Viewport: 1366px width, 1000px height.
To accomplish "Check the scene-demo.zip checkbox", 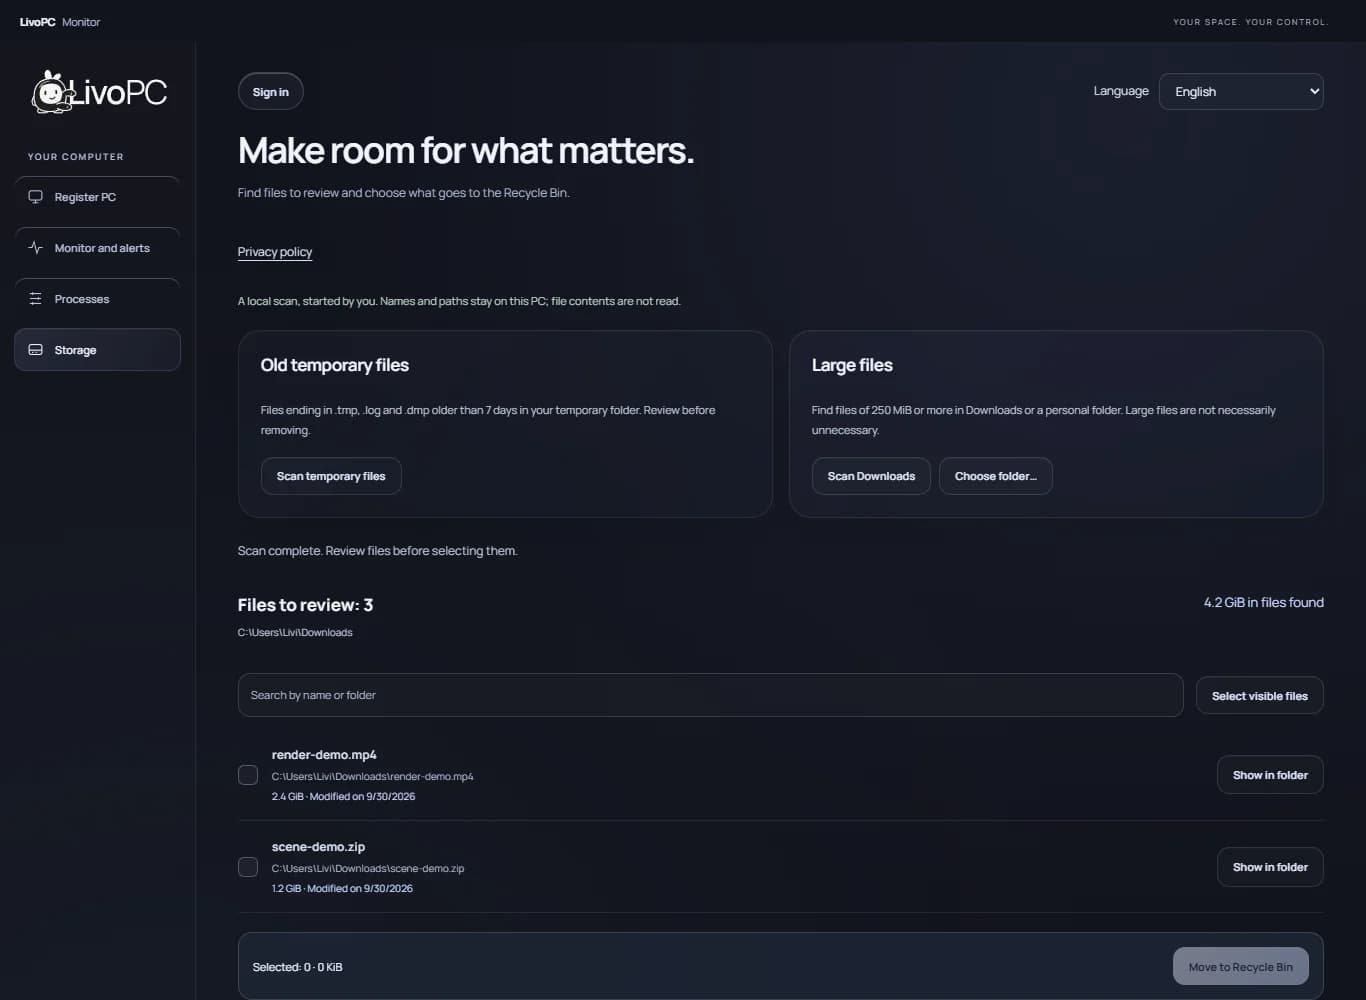I will tap(248, 867).
